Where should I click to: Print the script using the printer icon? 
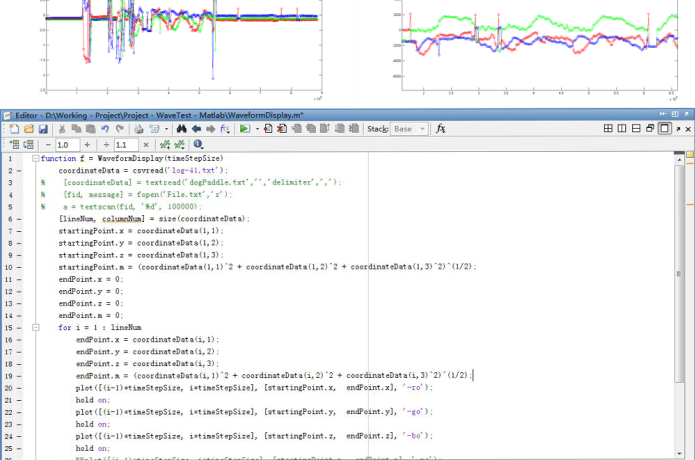(x=137, y=129)
